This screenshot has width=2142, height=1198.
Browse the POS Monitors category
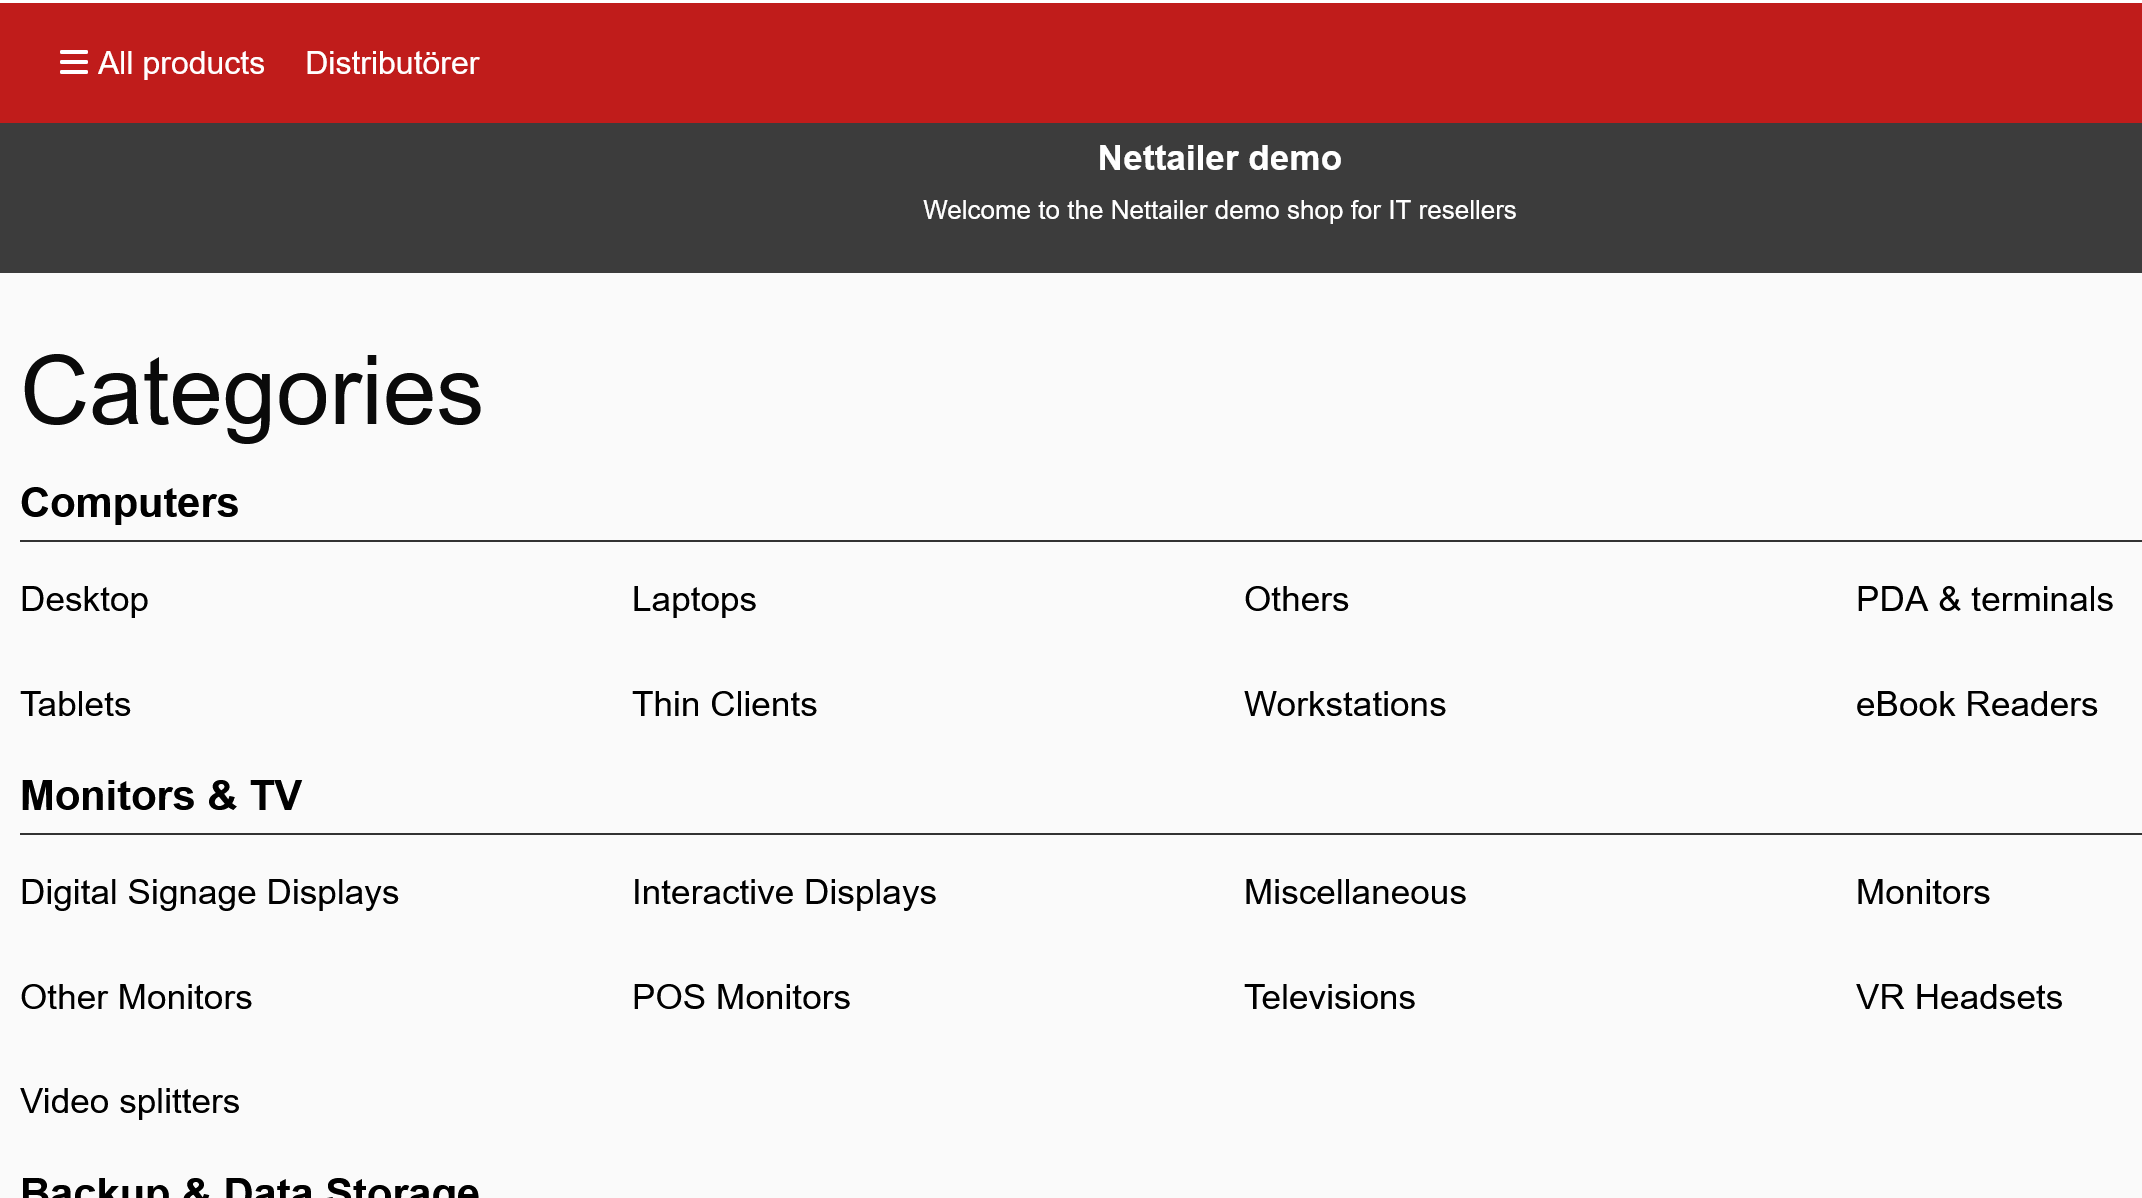[741, 997]
